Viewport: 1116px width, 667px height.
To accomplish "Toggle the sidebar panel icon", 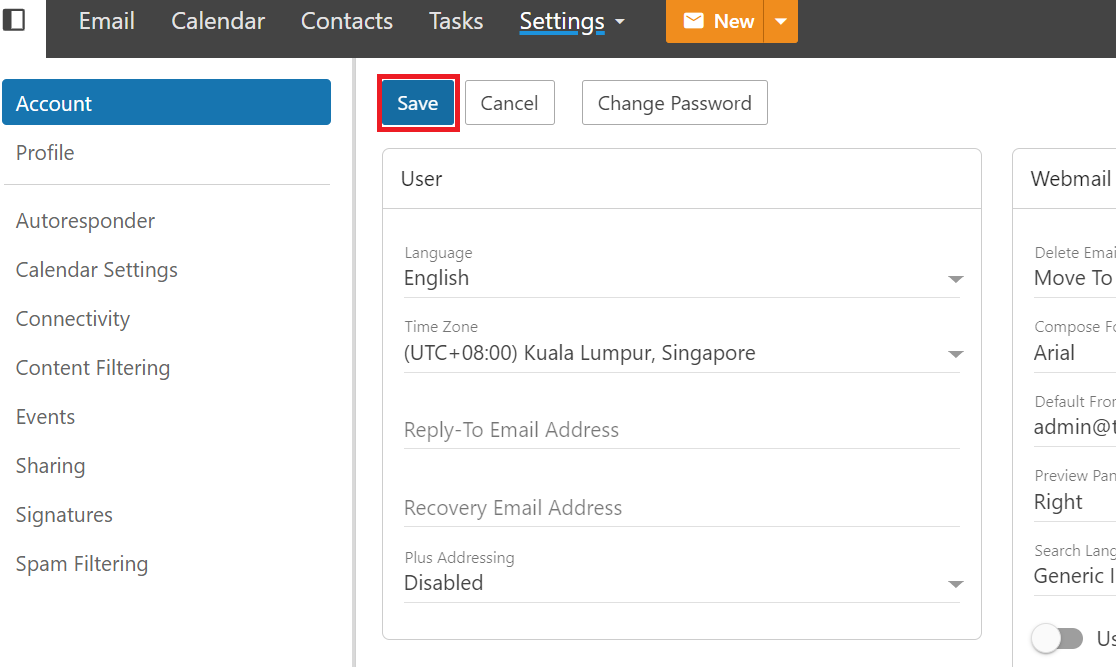I will click(x=15, y=20).
